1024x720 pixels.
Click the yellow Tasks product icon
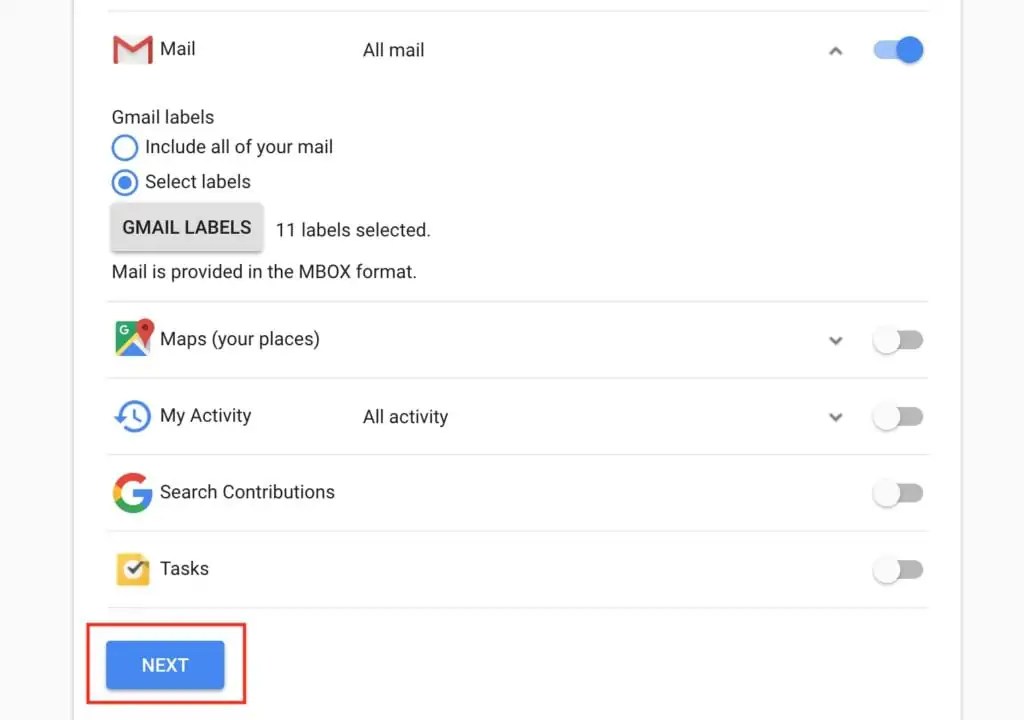pos(131,568)
